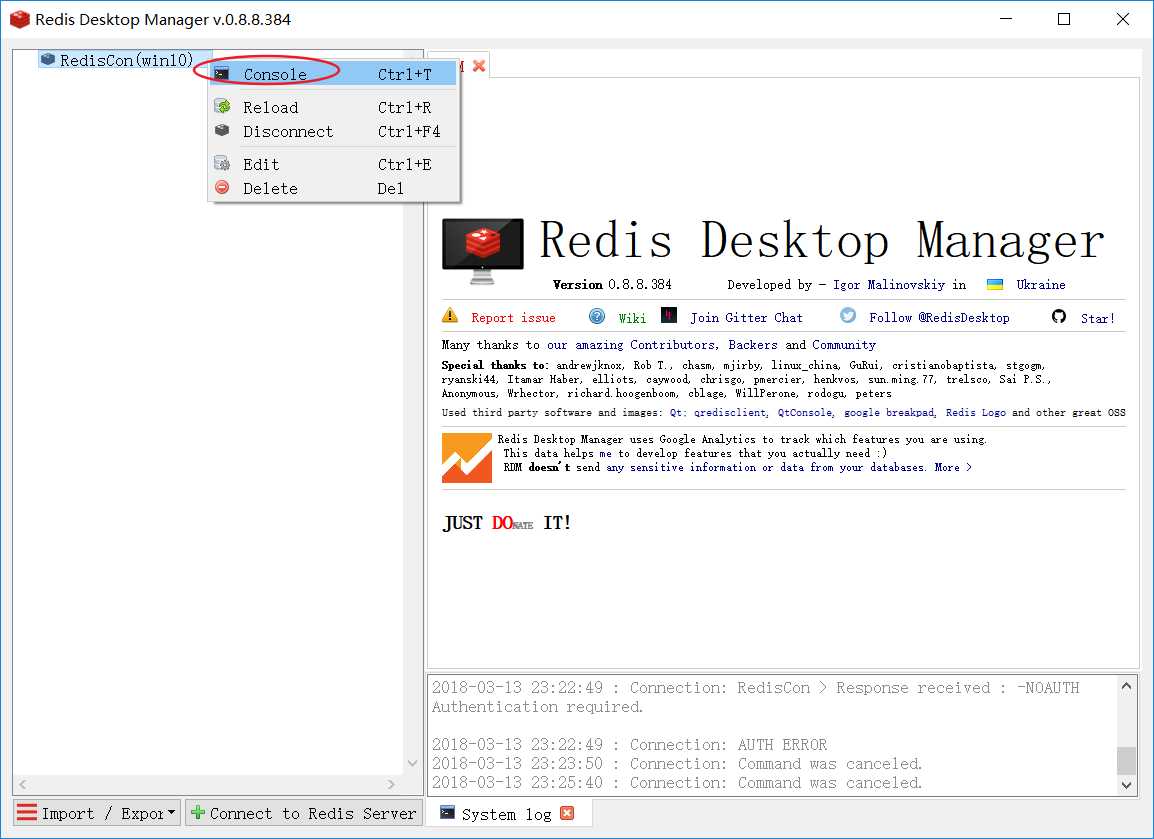Viewport: 1154px width, 839px height.
Task: Click the GitHub octocat icon
Action: 1059,316
